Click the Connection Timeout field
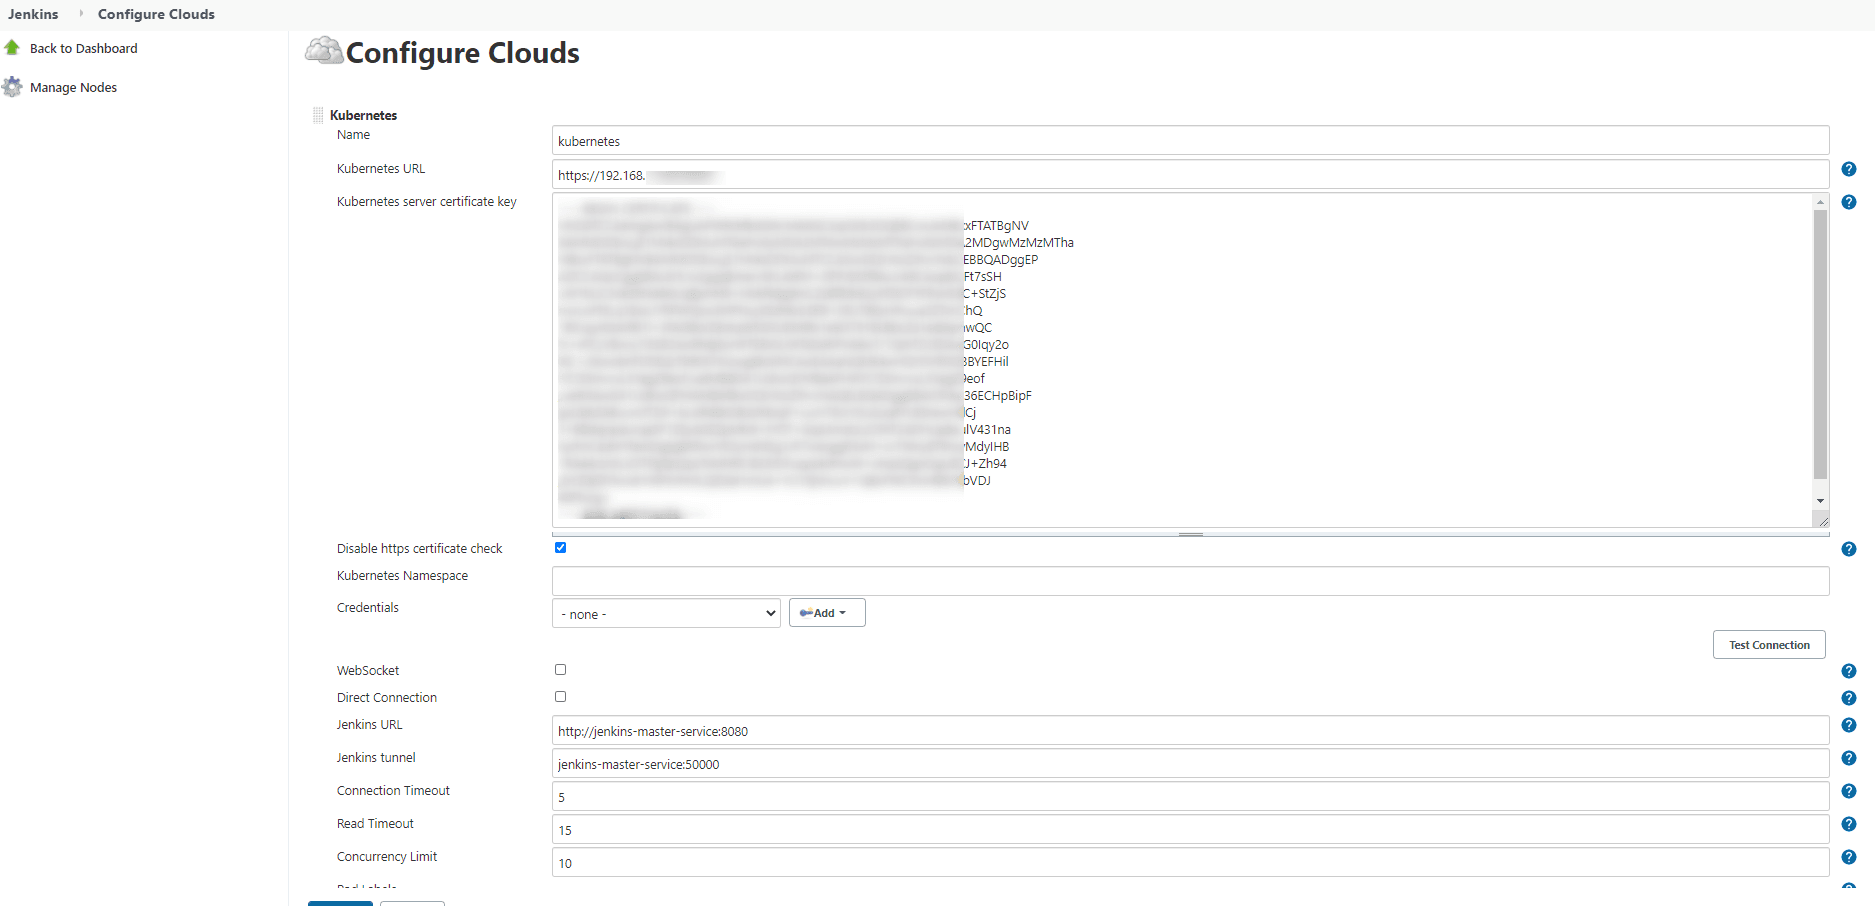Screen dimensions: 1875x906 tap(1190, 797)
